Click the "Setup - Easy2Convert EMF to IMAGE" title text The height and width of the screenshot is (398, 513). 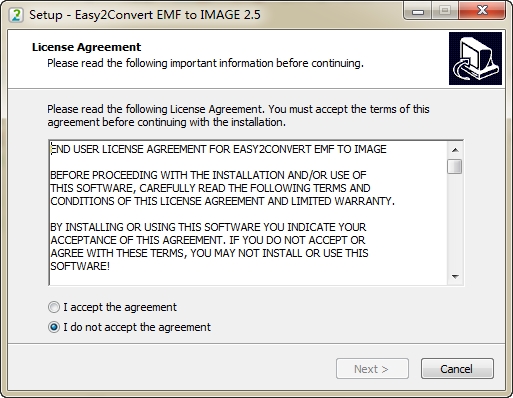145,15
